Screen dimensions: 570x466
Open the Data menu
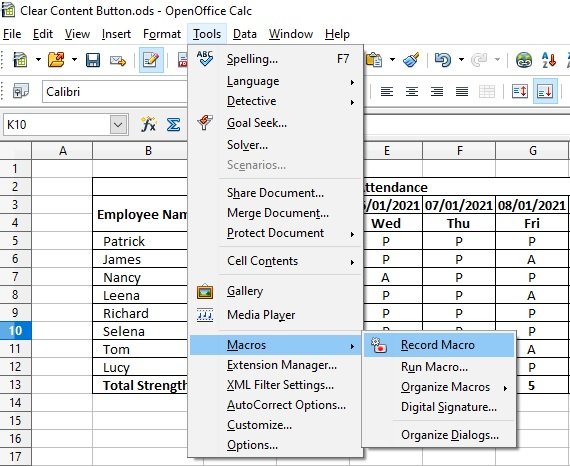click(245, 34)
